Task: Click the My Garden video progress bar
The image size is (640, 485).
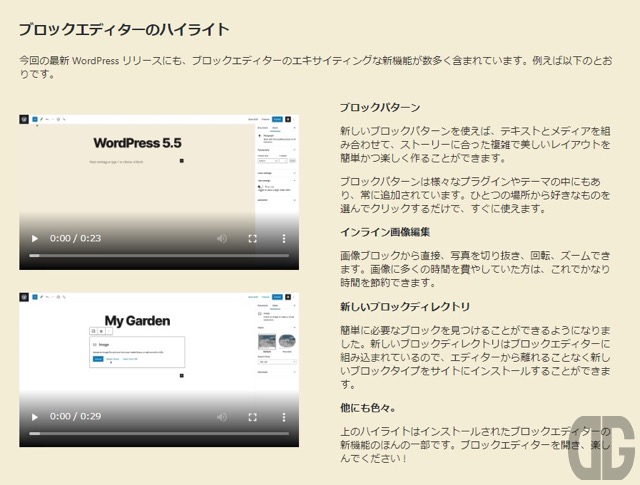Action: click(x=159, y=434)
